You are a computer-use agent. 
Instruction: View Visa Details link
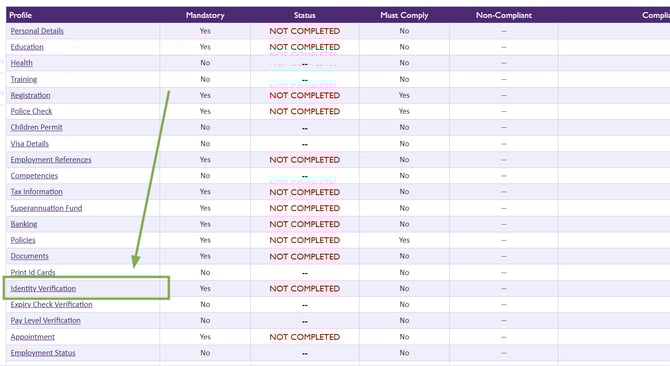pyautogui.click(x=29, y=143)
